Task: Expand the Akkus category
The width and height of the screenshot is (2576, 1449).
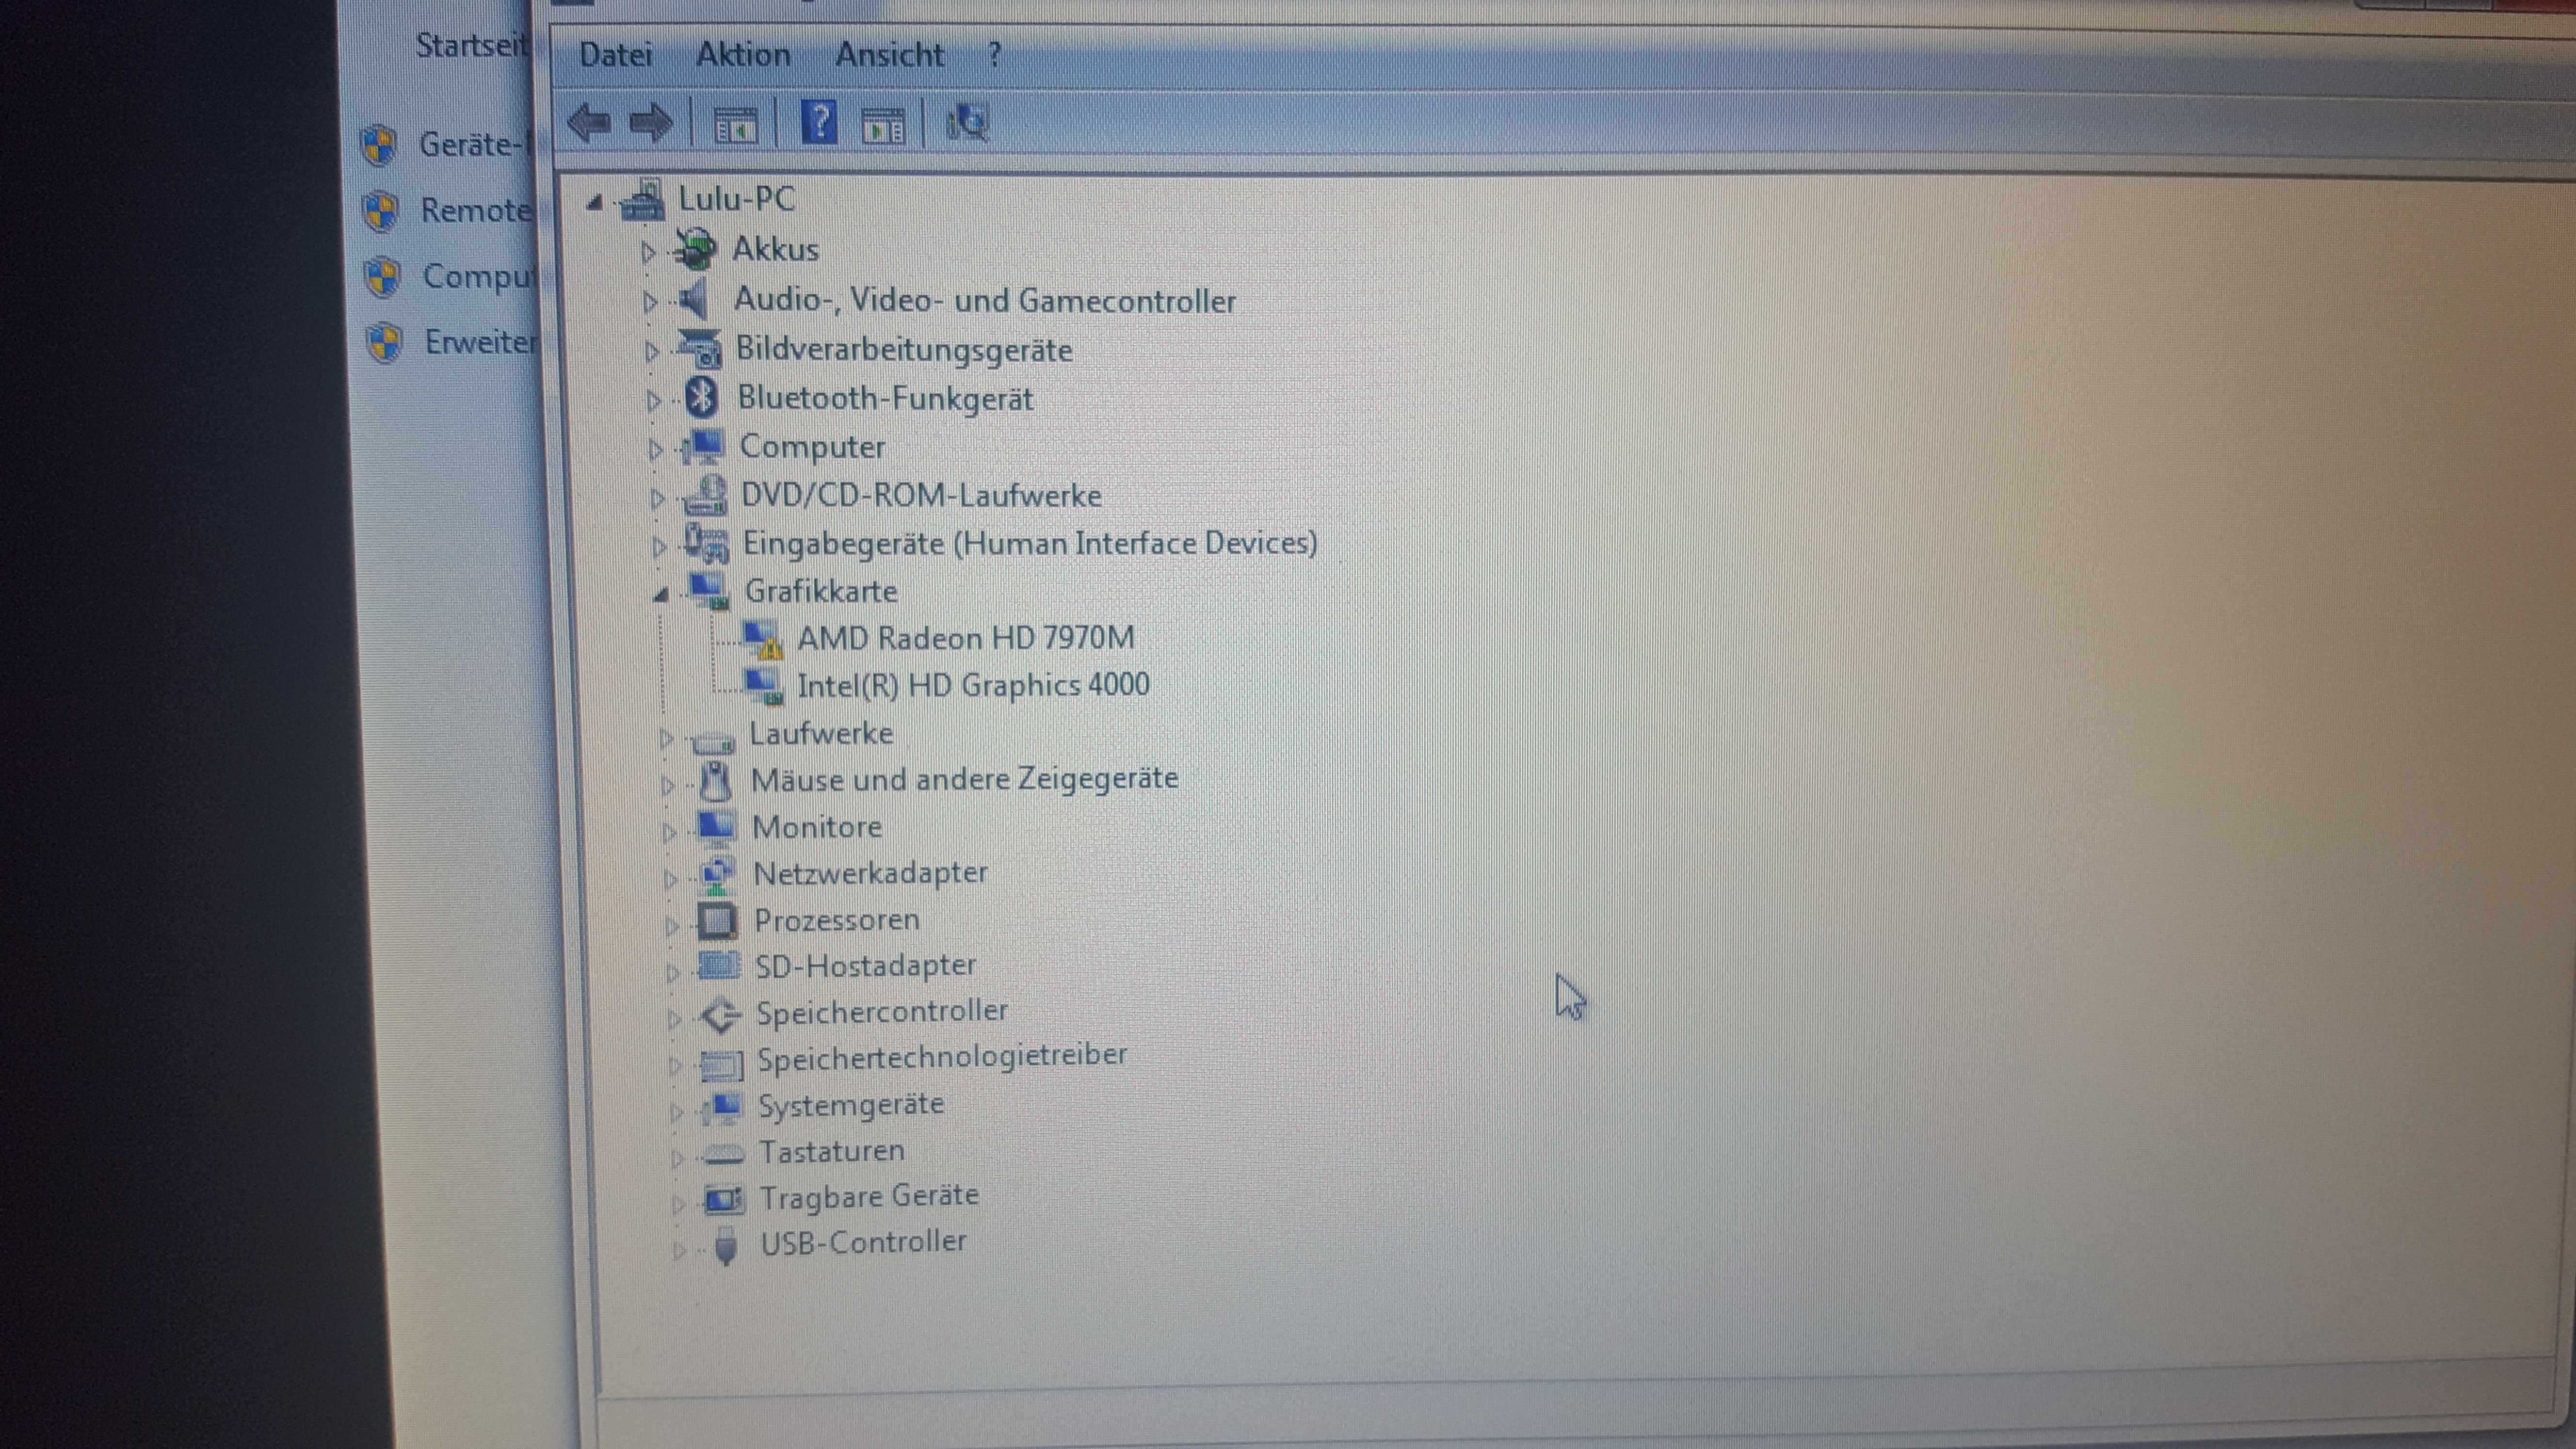Action: [648, 252]
